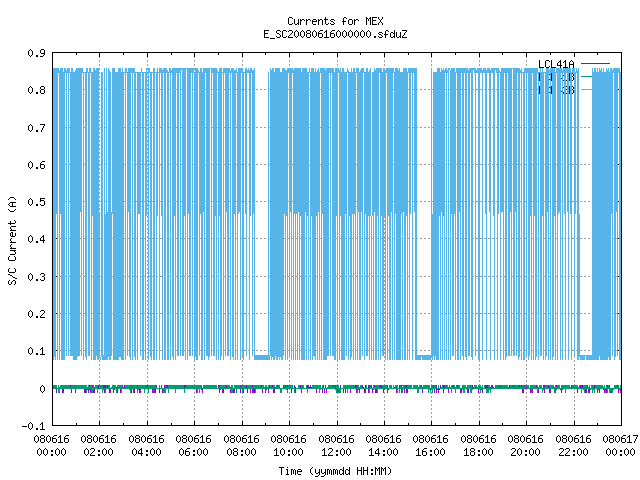Click the x-axis label '080617 00:00'

[620, 446]
